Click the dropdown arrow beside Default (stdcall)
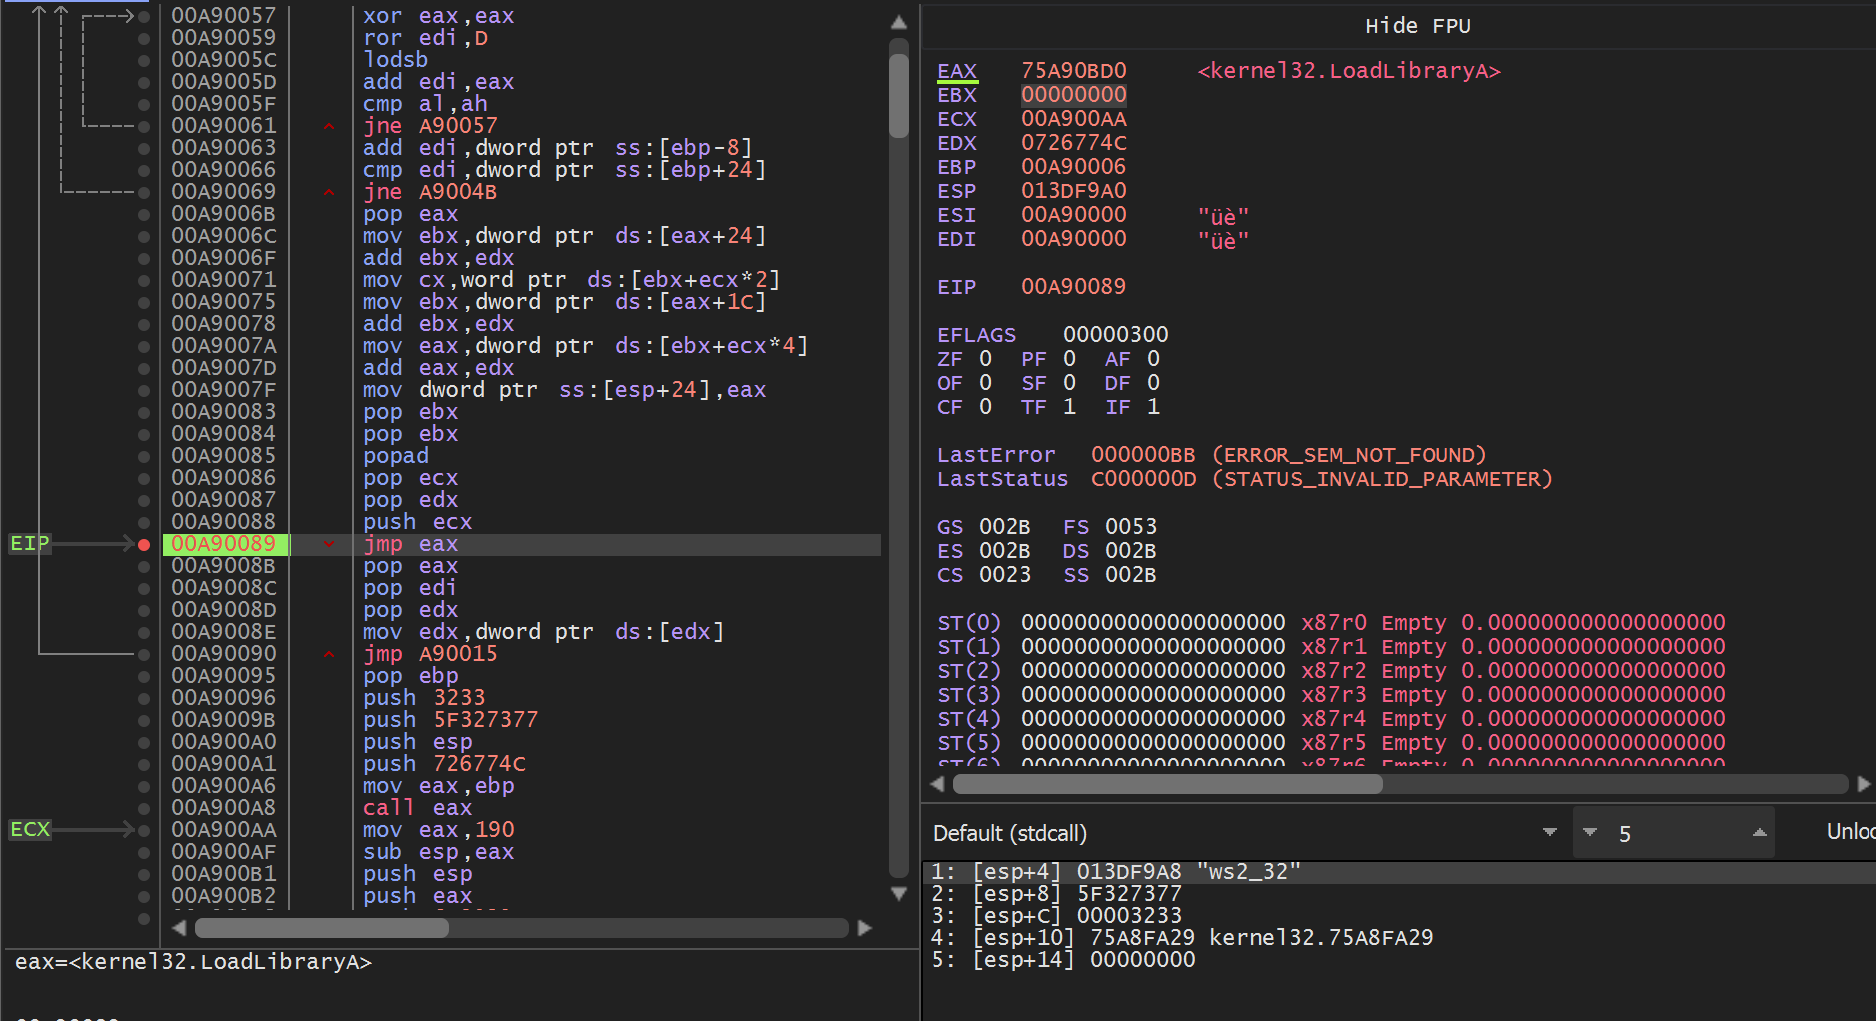Viewport: 1876px width, 1021px height. click(1551, 832)
